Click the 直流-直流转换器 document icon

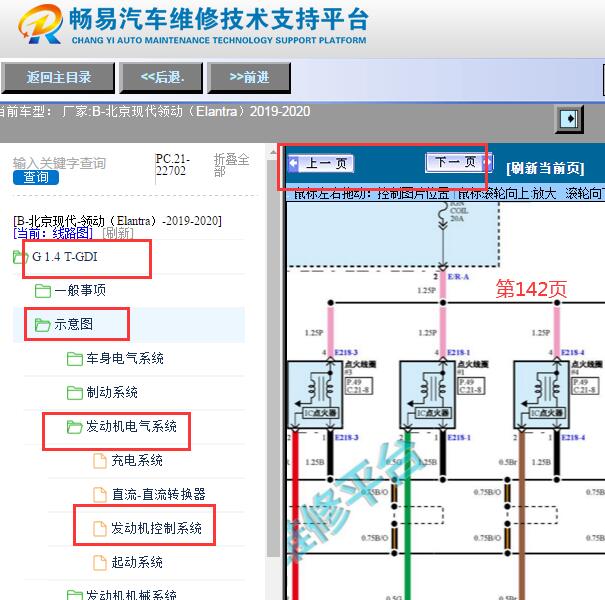pyautogui.click(x=100, y=495)
